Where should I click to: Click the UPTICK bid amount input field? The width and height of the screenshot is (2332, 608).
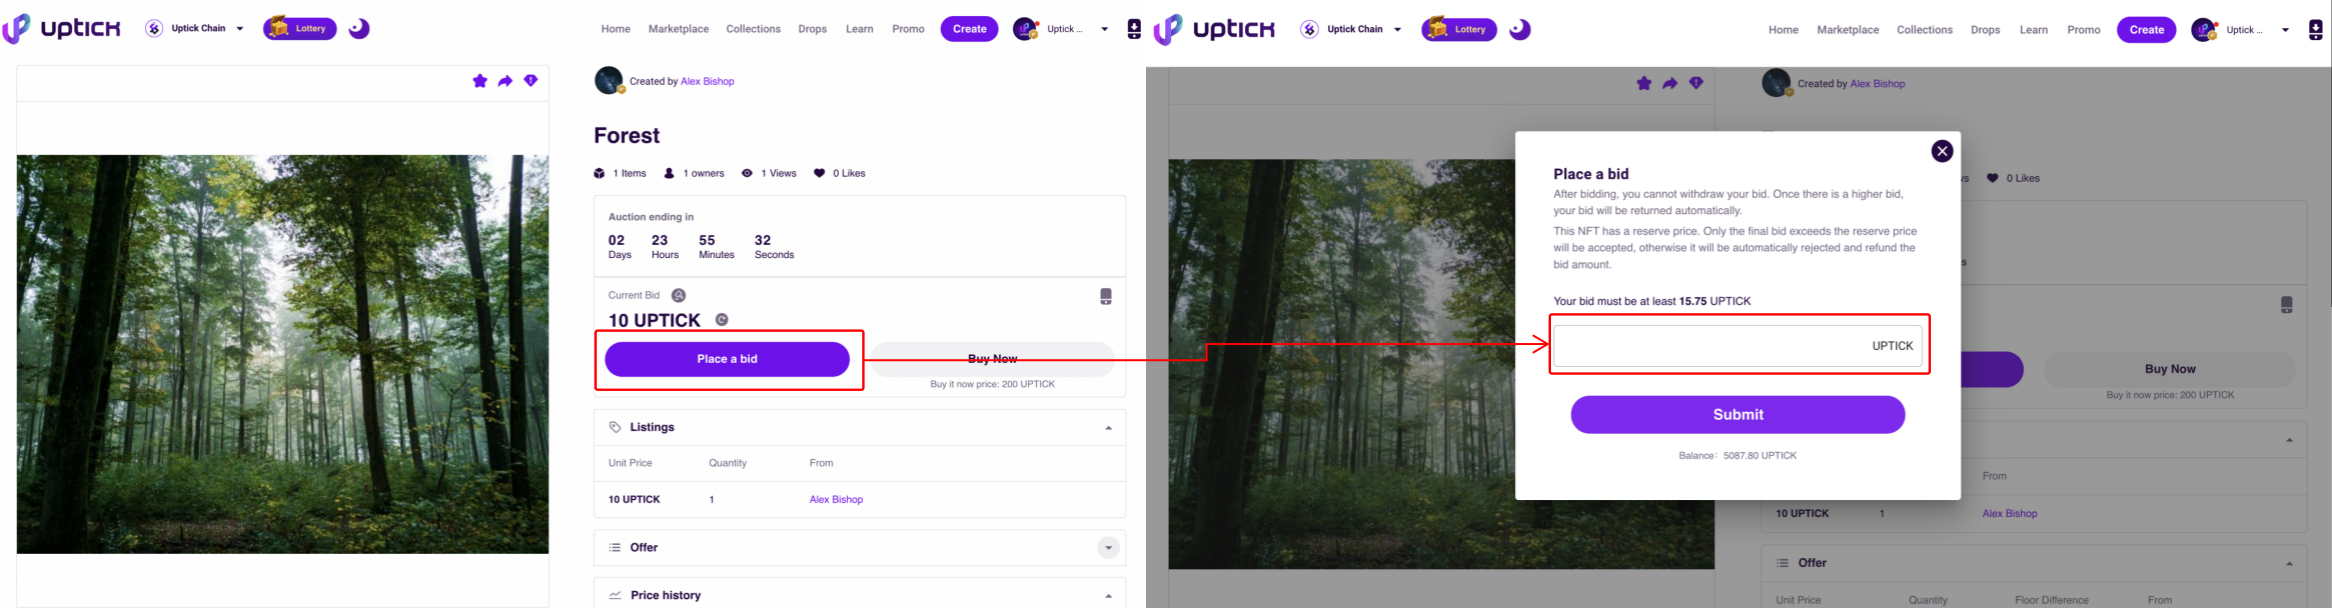click(1710, 346)
